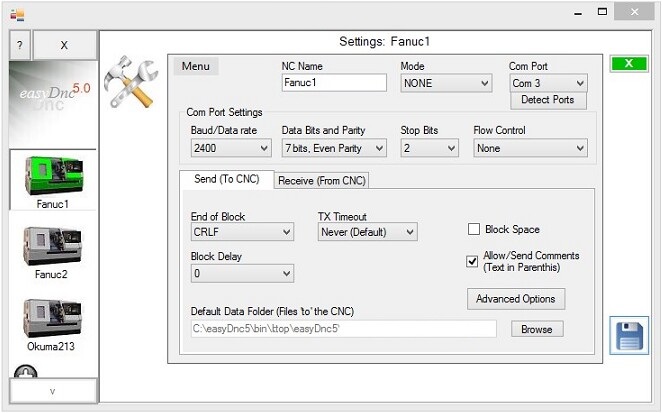
Task: Click the Advanced Options button
Action: (x=516, y=299)
